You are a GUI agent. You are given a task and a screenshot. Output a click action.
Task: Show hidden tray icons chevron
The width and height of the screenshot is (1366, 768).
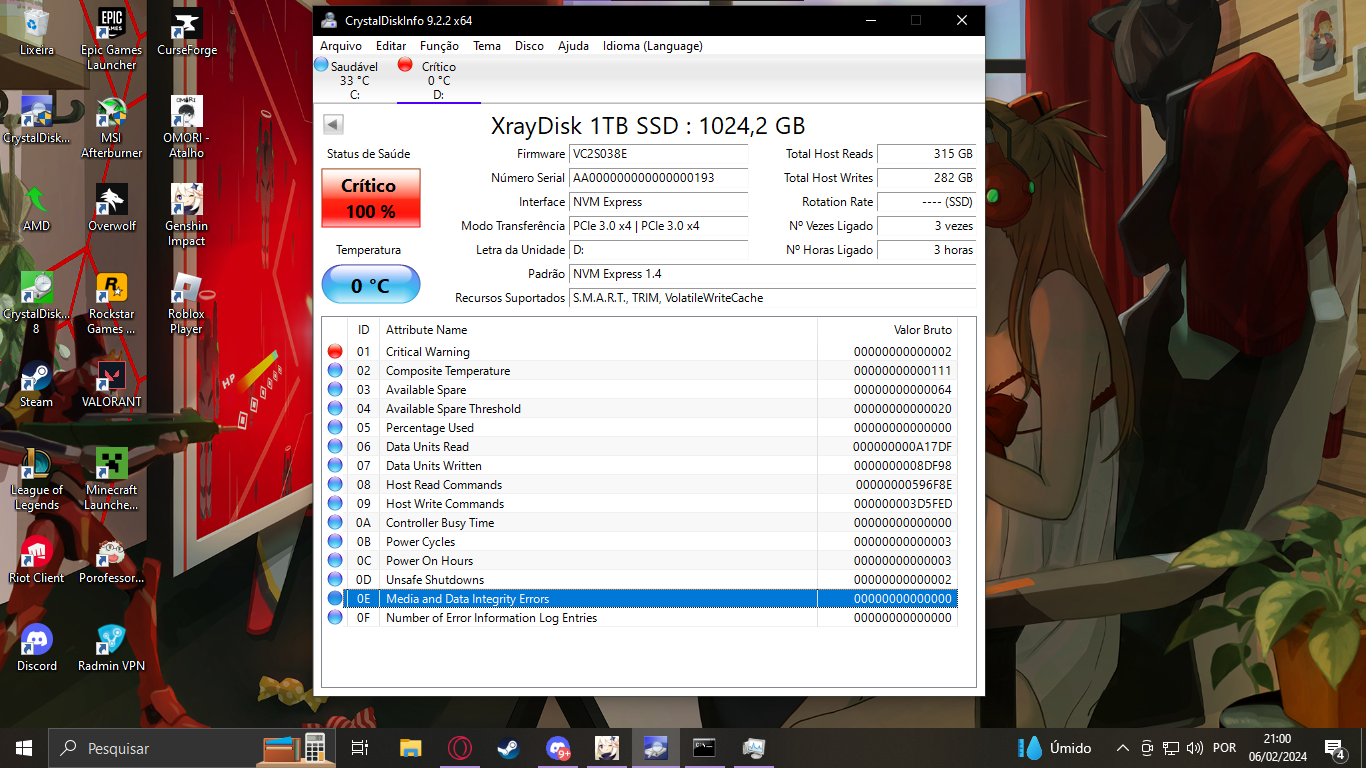[x=1122, y=748]
